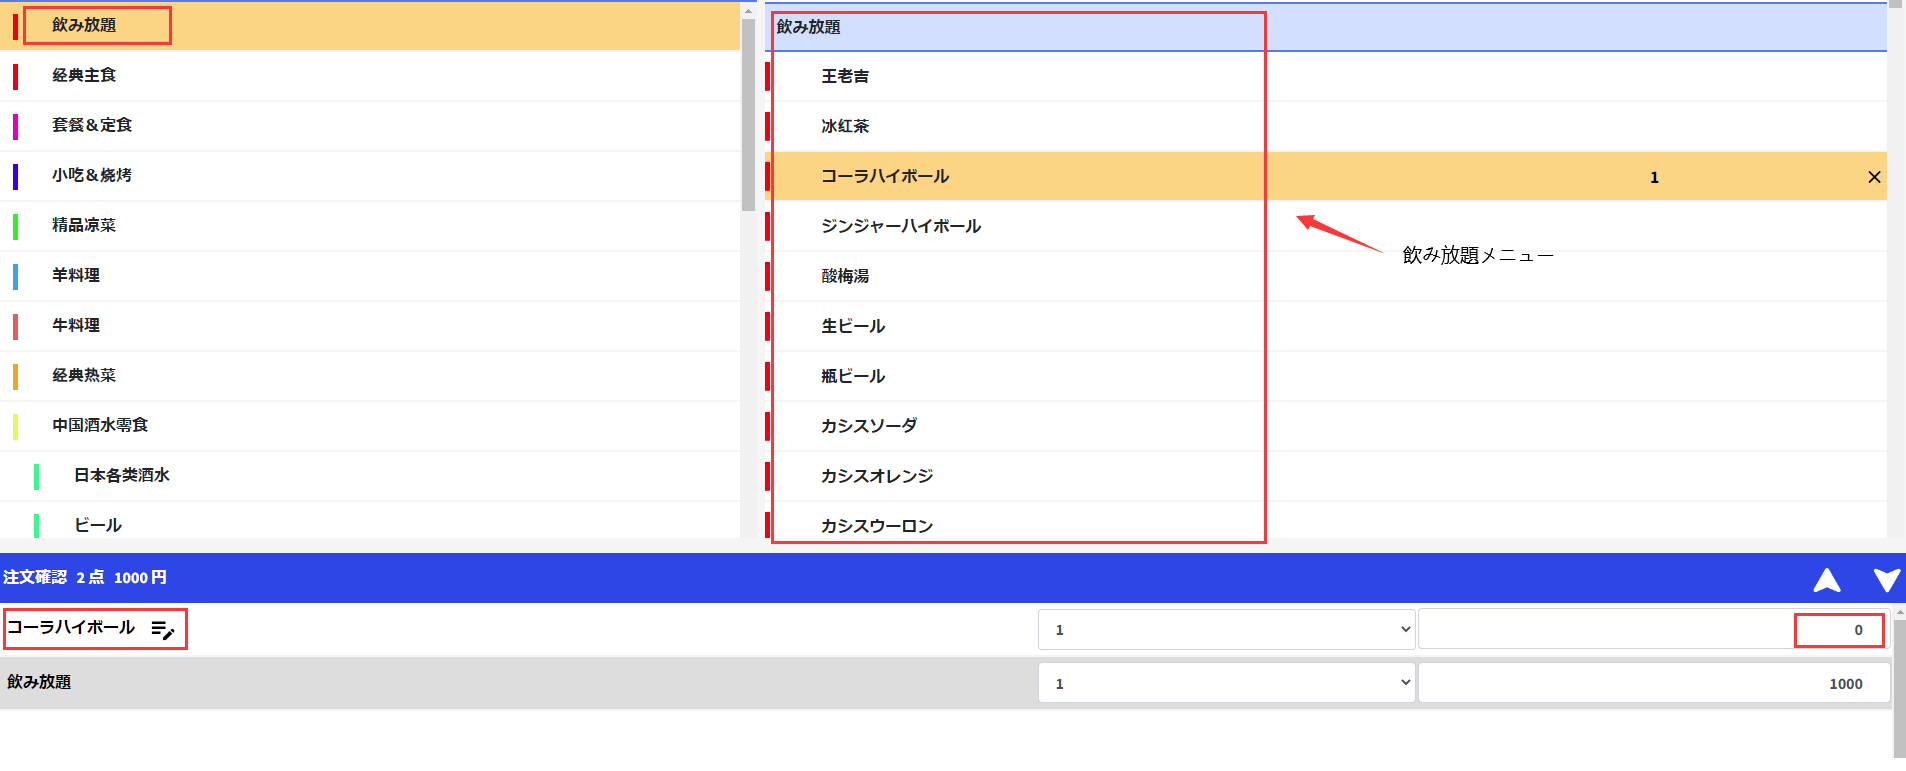Viewport: 1906px width, 771px height.
Task: Select the 飲み放題 category in left list
Action: point(85,25)
